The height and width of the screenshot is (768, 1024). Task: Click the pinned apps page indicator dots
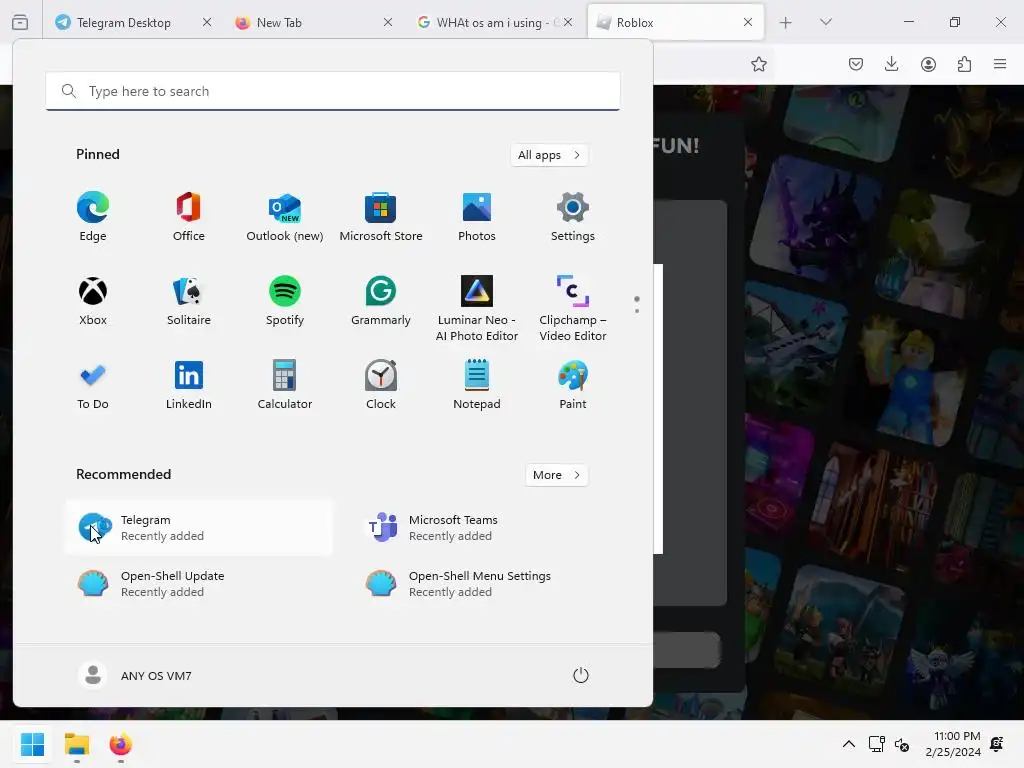click(x=637, y=304)
